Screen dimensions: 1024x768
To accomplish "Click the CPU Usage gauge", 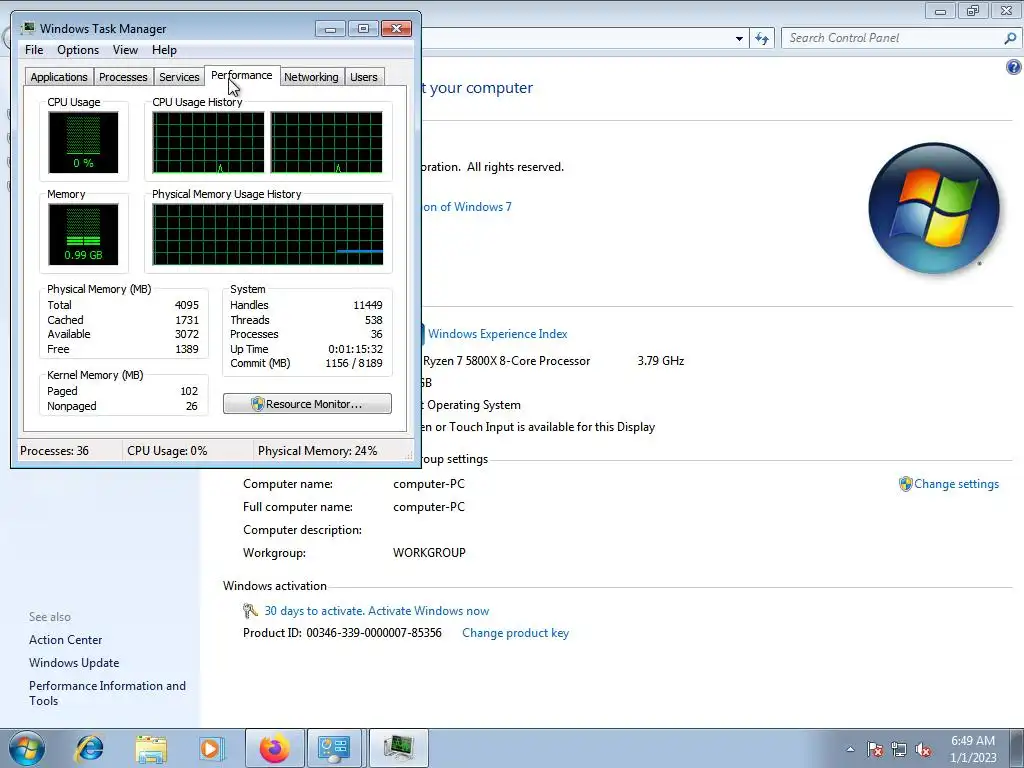I will (83, 142).
